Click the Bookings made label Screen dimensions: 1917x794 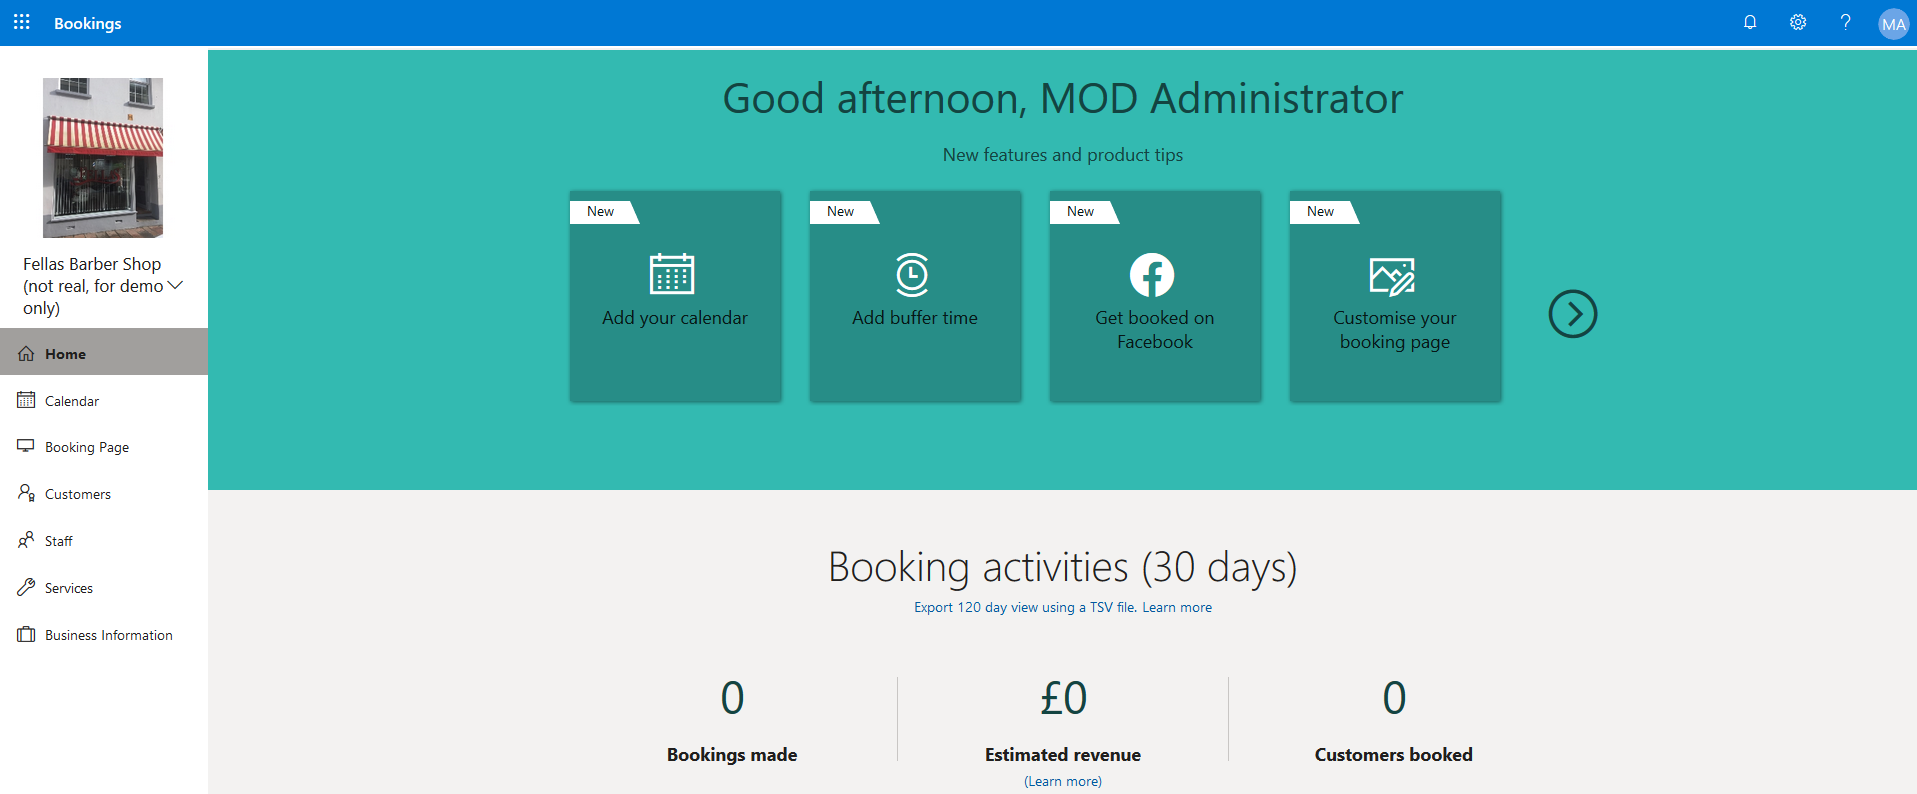coord(732,755)
